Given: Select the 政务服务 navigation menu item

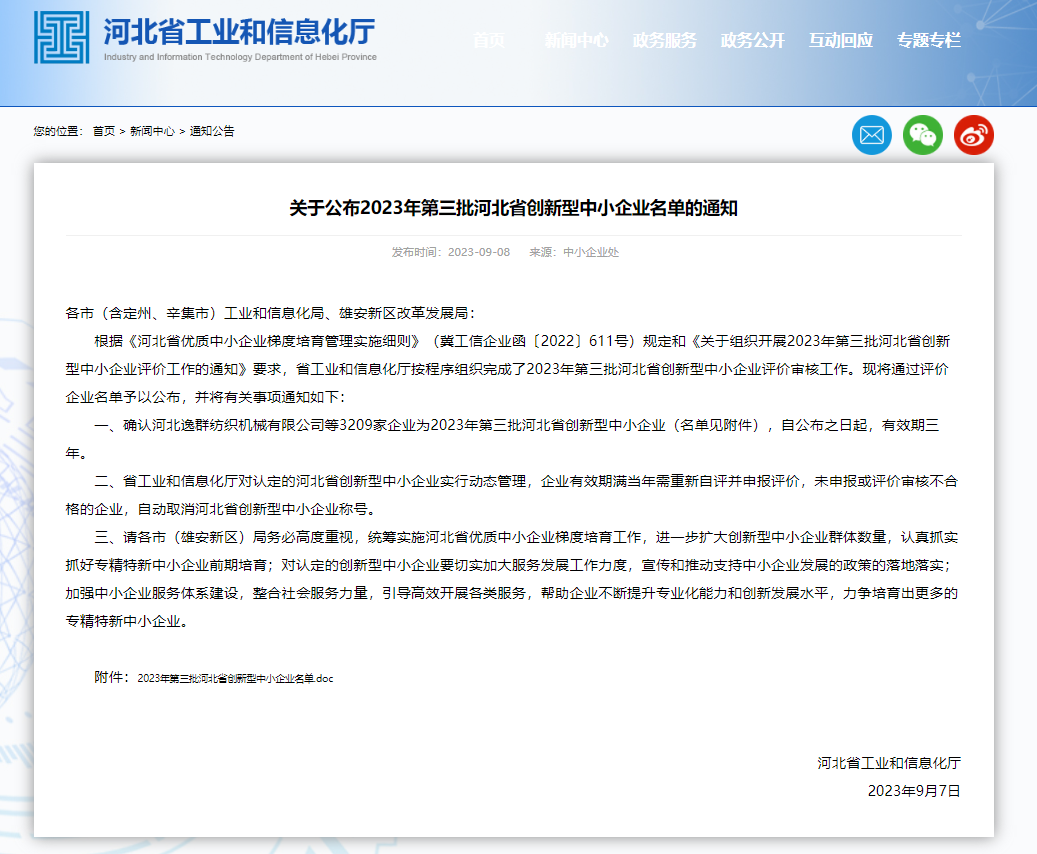Looking at the screenshot, I should click(664, 41).
